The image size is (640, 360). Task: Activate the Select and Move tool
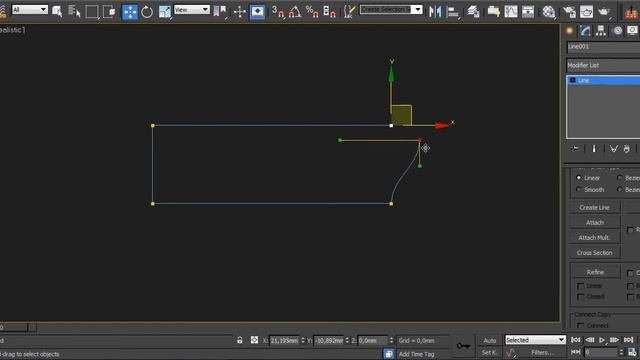(x=130, y=12)
